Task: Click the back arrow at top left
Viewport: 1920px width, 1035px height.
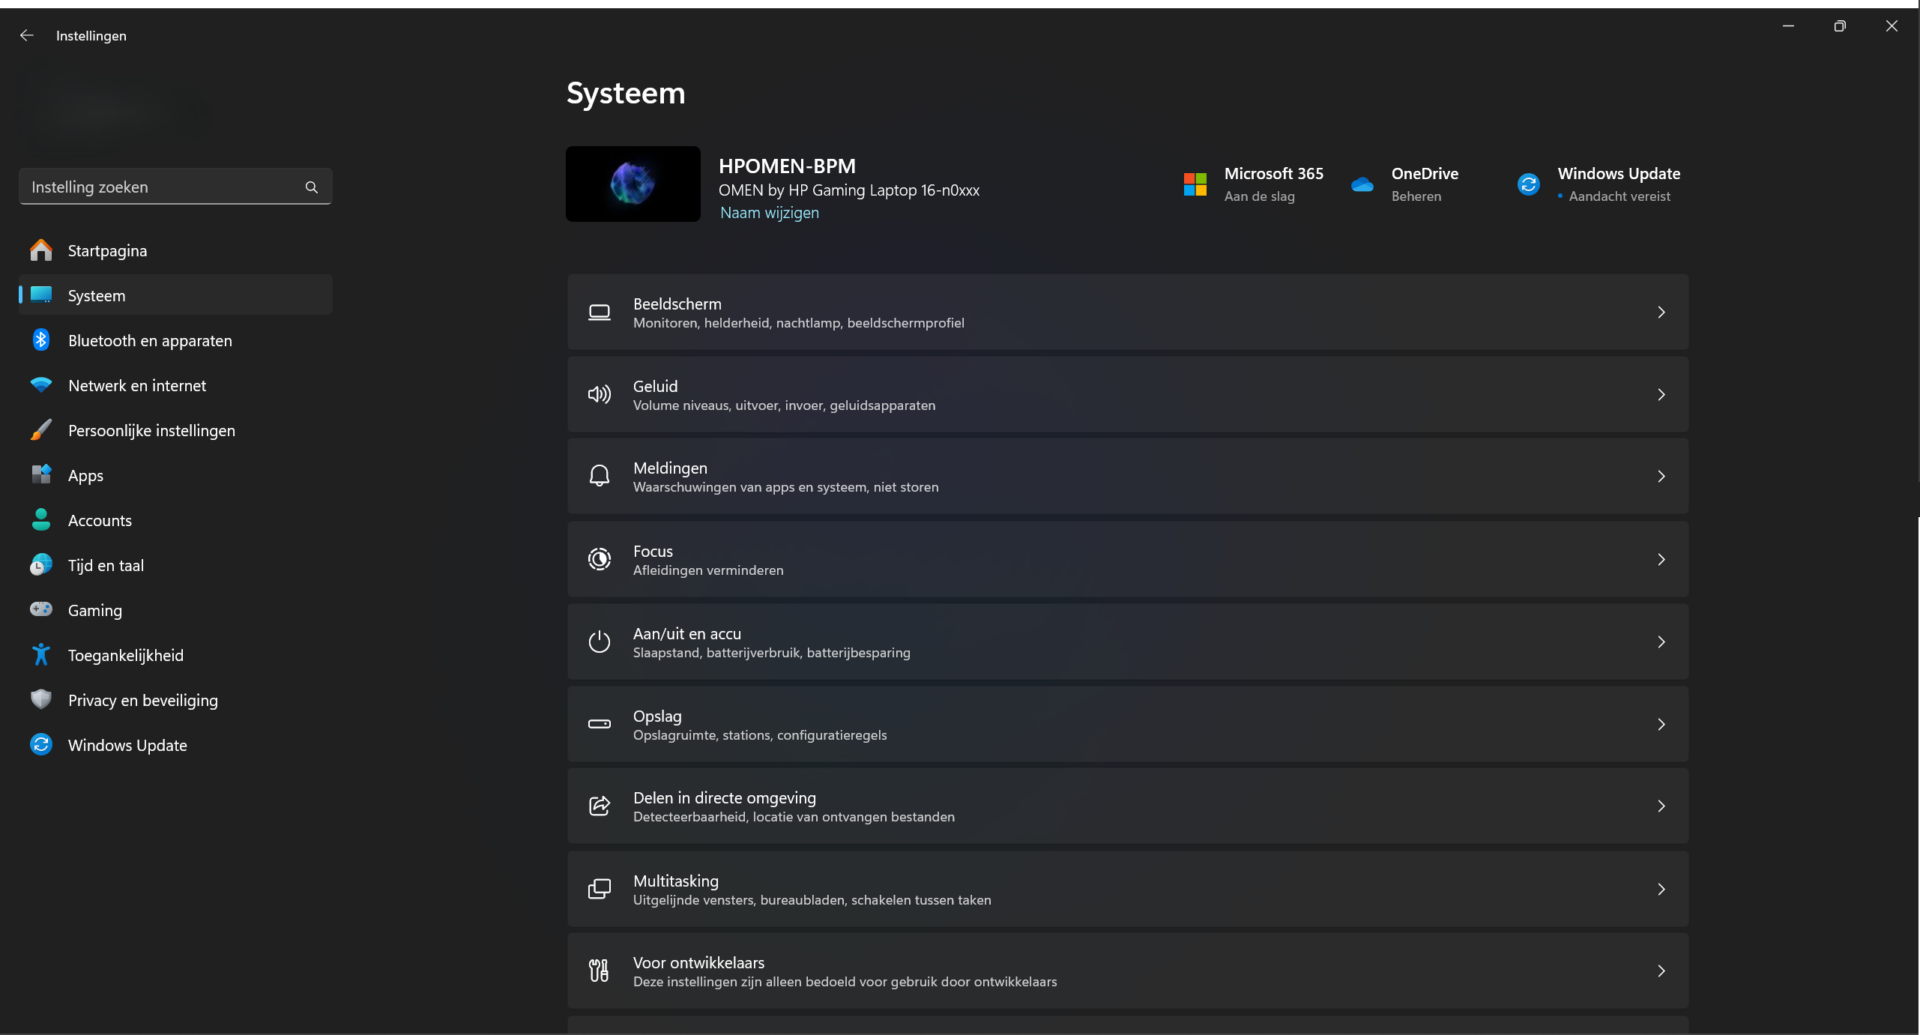Action: coord(26,35)
